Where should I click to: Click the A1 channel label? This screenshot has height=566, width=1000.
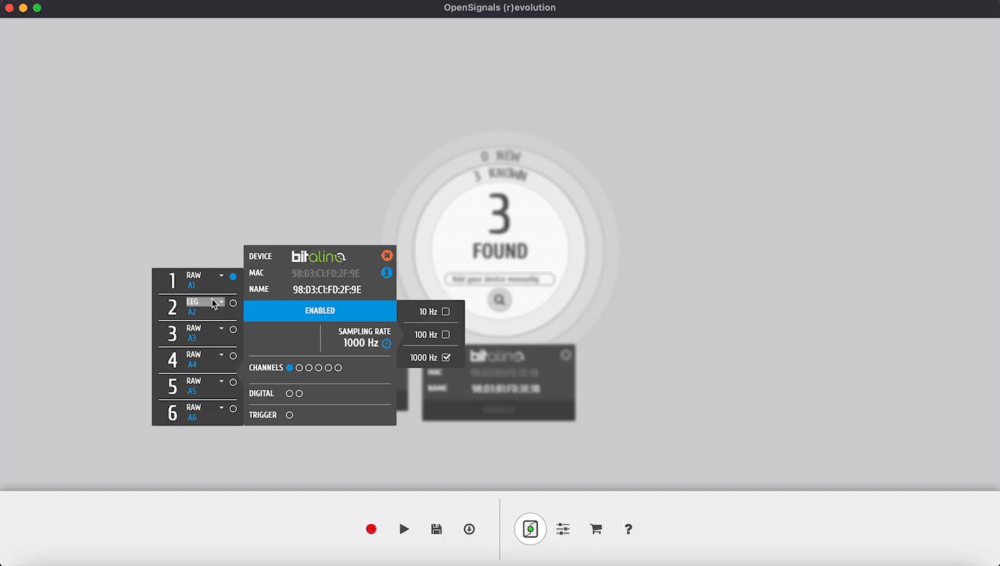(191, 285)
